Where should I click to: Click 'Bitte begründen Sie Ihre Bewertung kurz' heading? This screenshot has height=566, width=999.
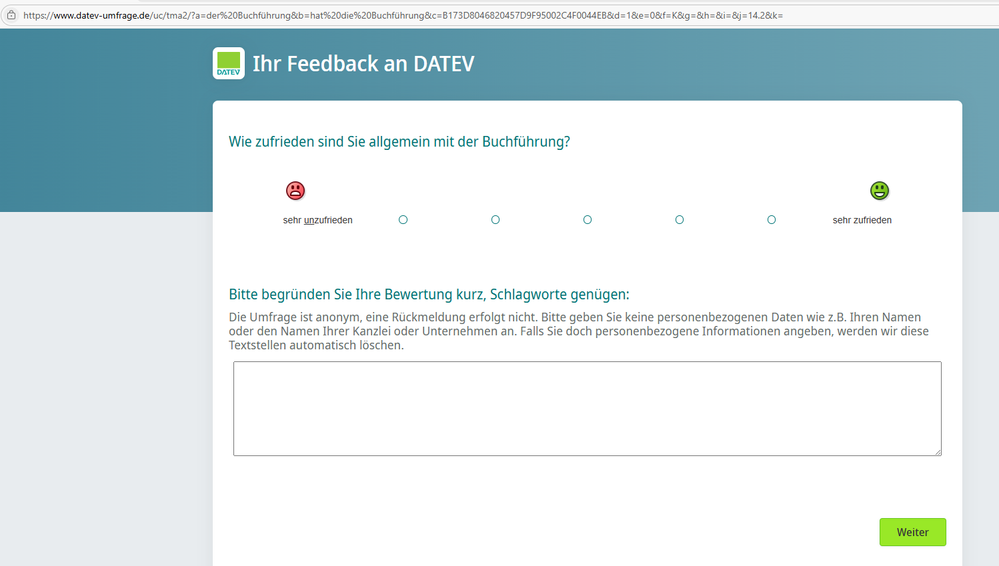point(429,294)
